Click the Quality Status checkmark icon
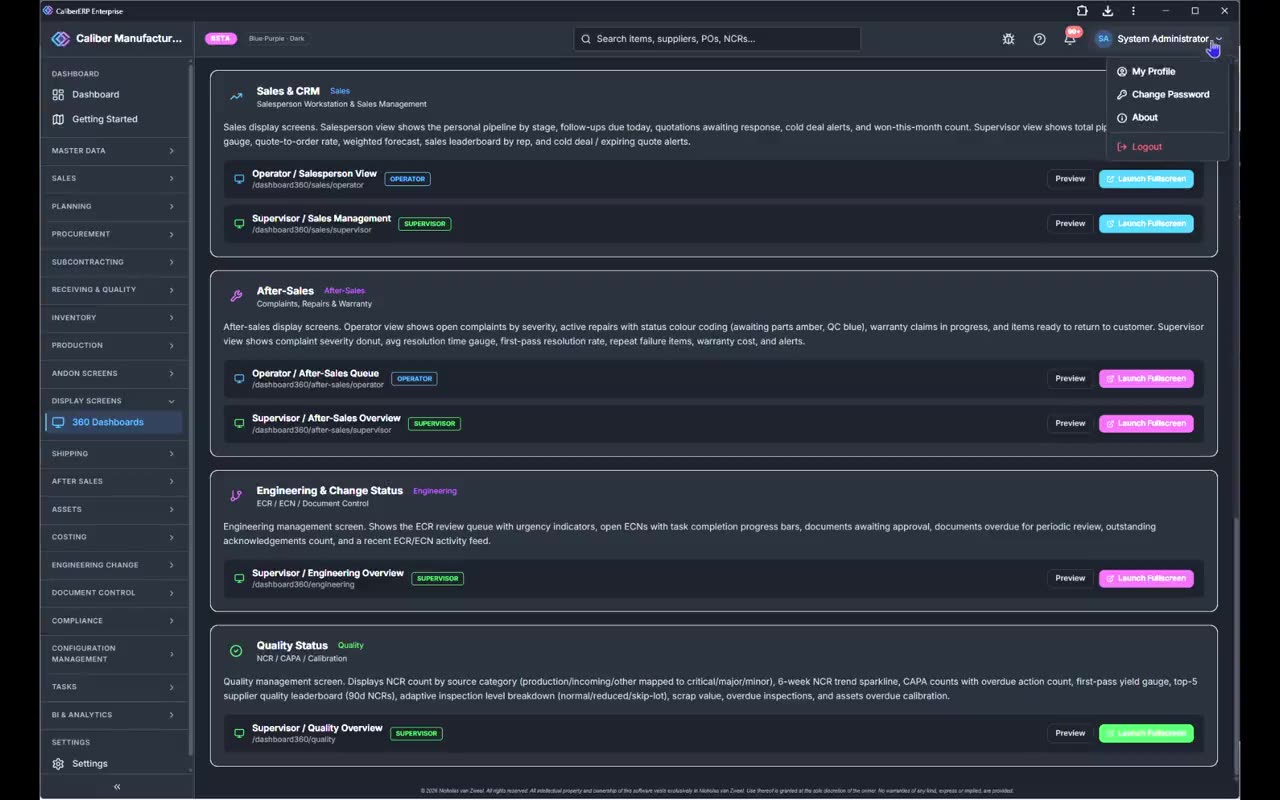This screenshot has width=1280, height=800. click(236, 651)
